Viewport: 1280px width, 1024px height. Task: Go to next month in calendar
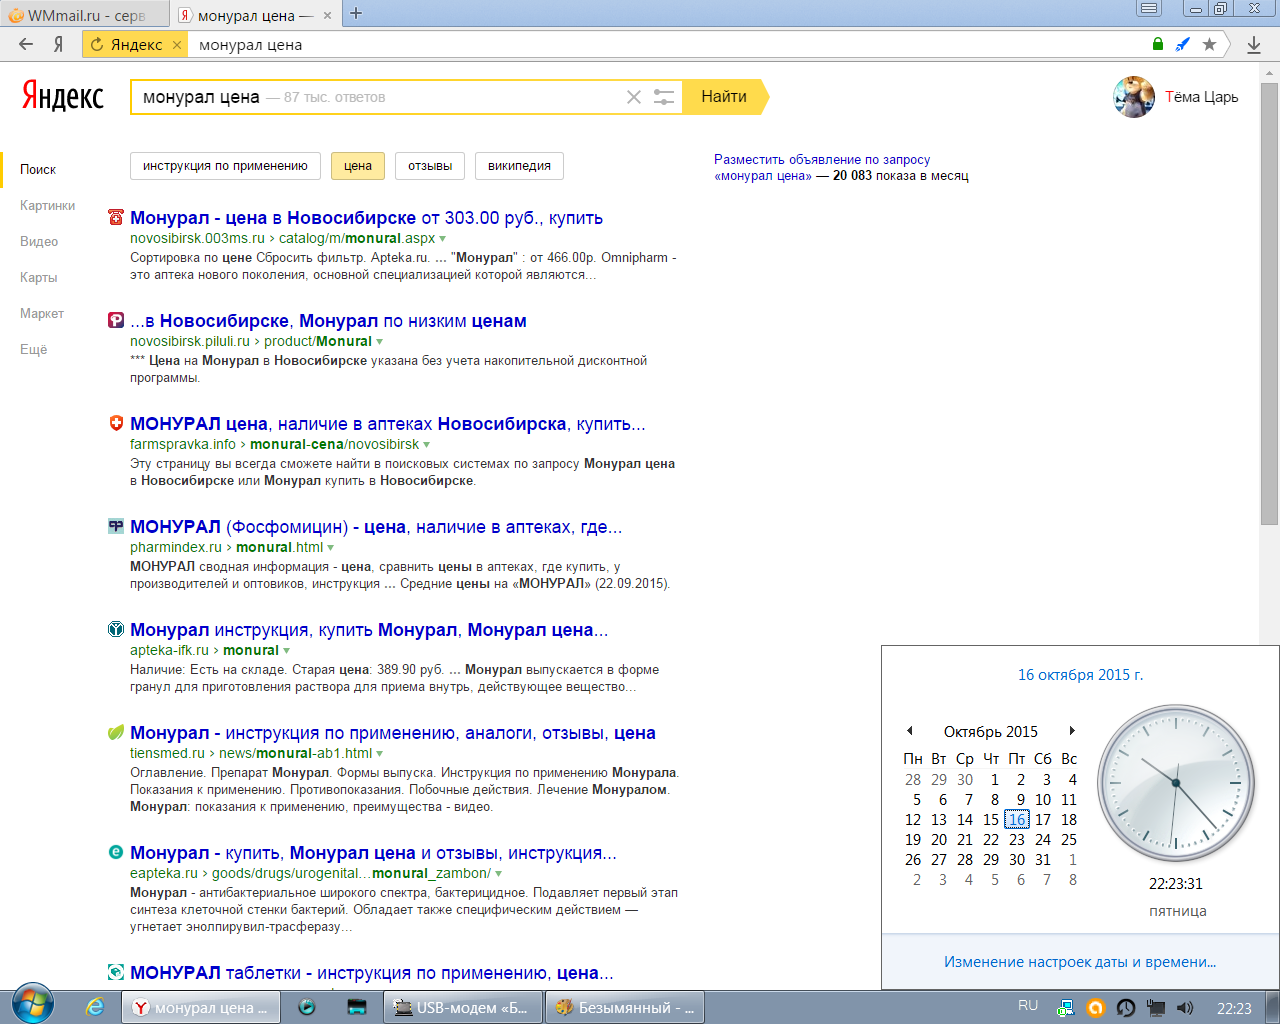[1072, 731]
